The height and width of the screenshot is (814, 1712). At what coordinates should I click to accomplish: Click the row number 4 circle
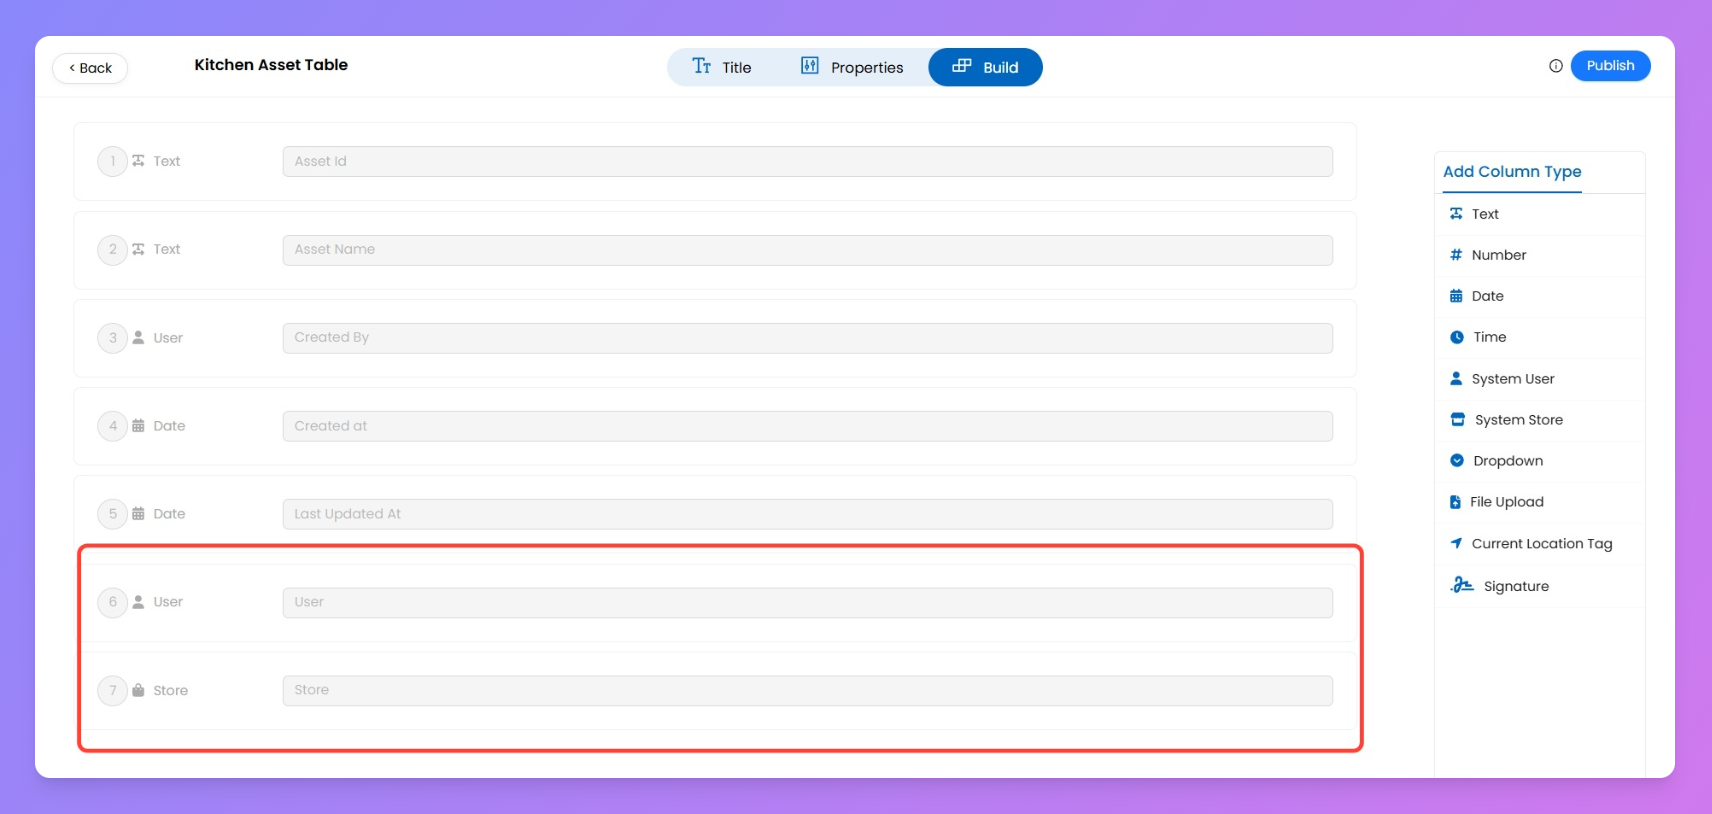click(x=112, y=426)
